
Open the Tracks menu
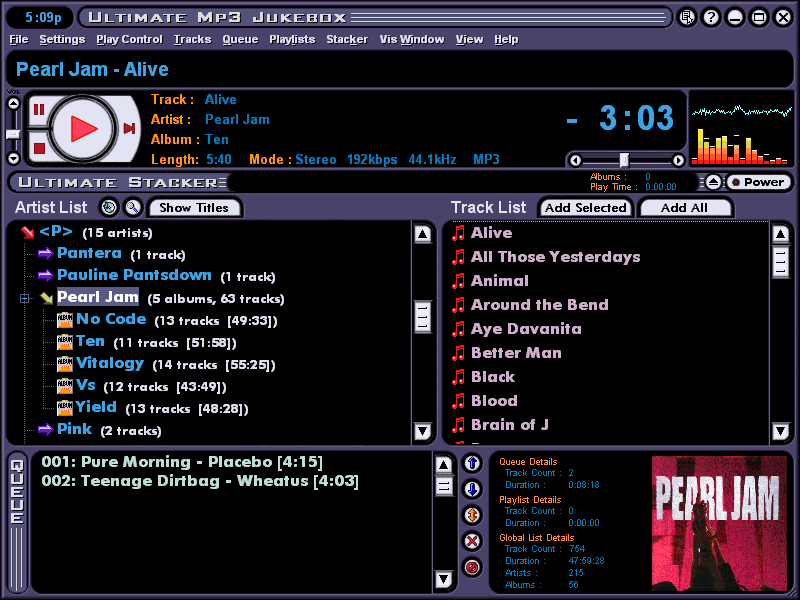(x=192, y=39)
